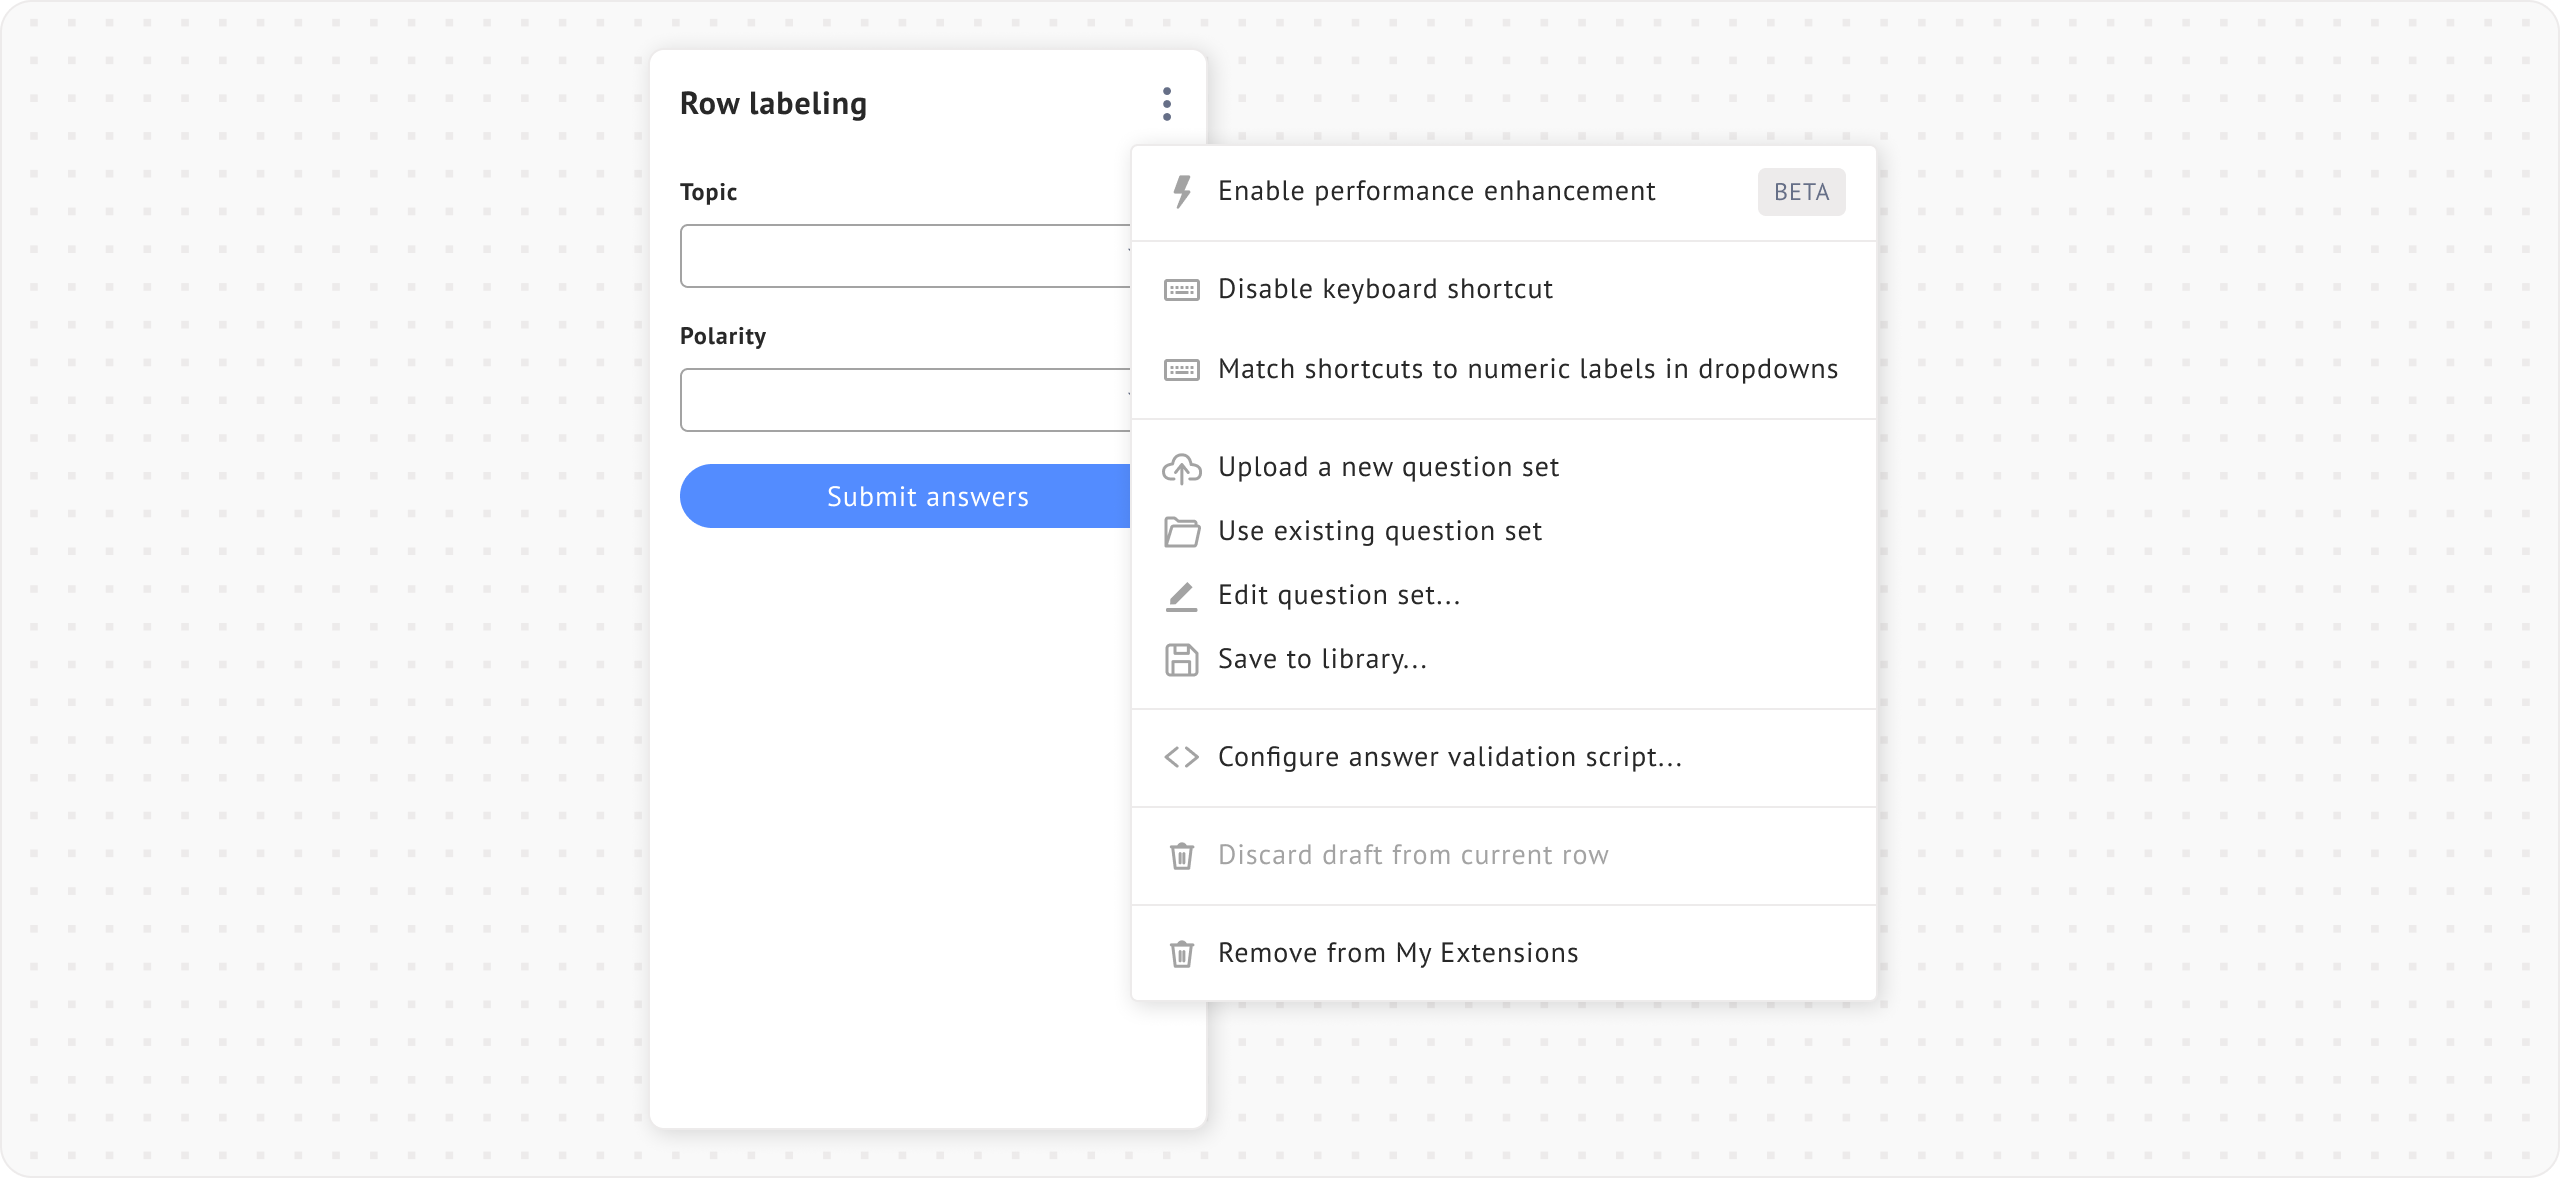Click keyboard icon beside Match shortcuts entry

pyautogui.click(x=1182, y=370)
